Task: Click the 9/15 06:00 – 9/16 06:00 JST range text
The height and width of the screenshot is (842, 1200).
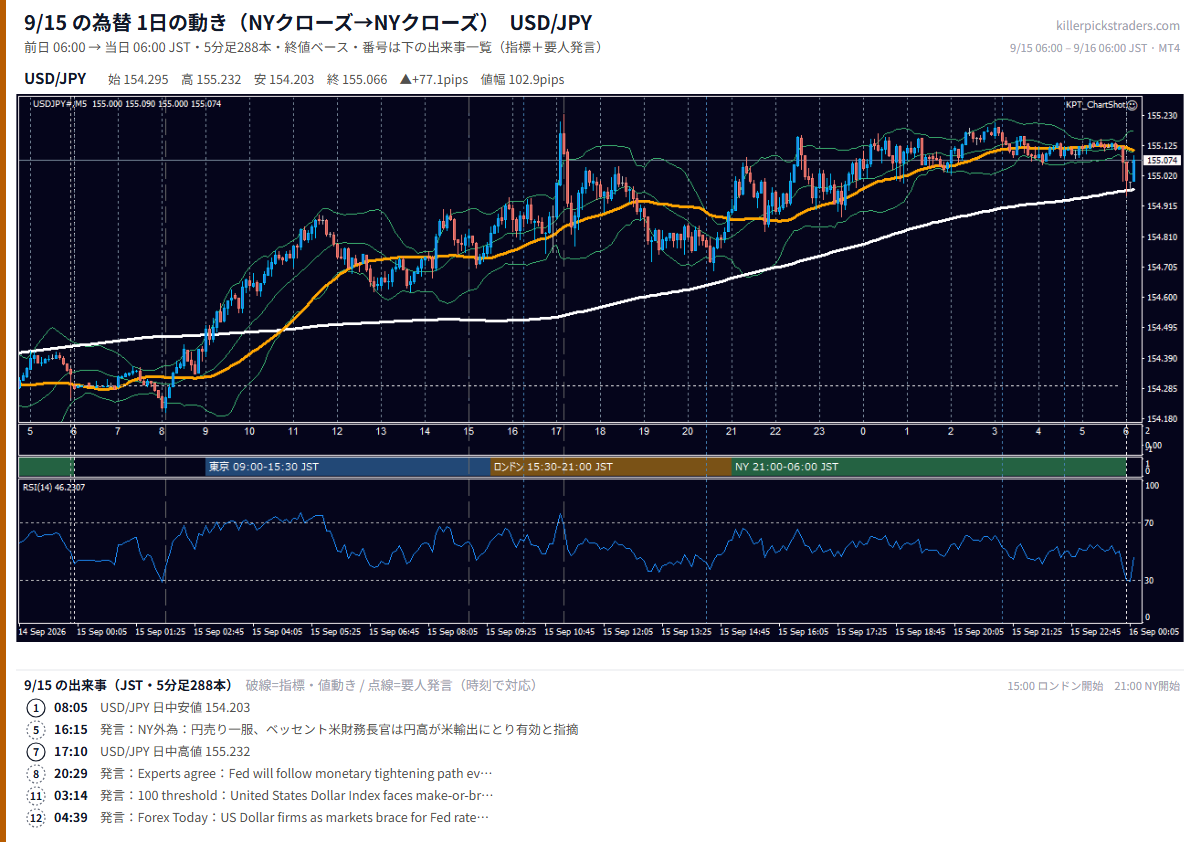Action: point(1095,48)
